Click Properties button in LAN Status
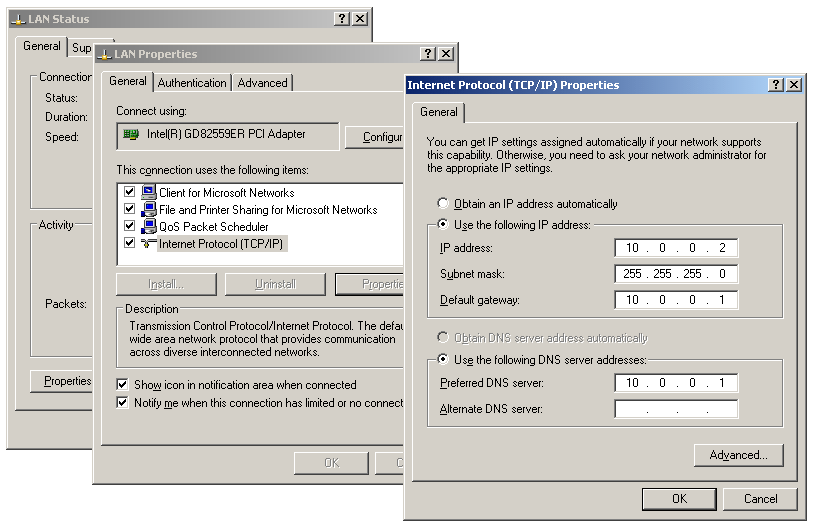This screenshot has height=530, width=813. coord(62,381)
